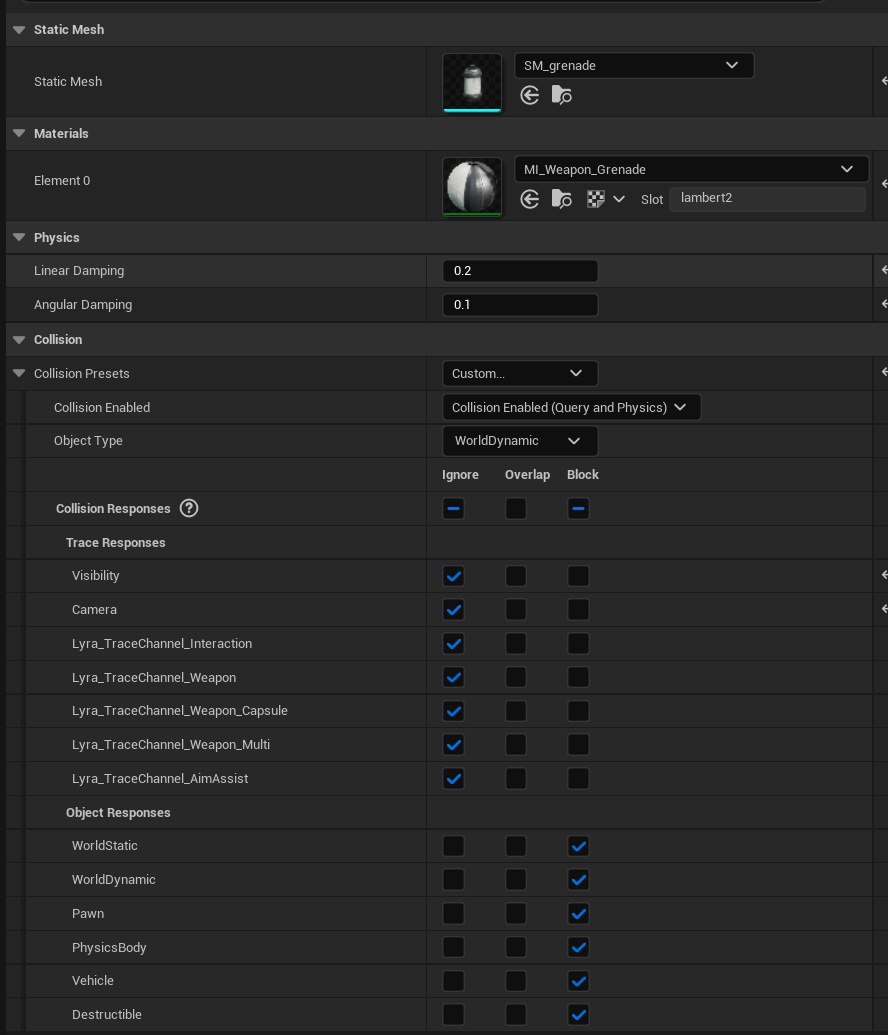Browse to SM_grenade in Content Browser
Screen dimensions: 888x1035
(x=562, y=95)
